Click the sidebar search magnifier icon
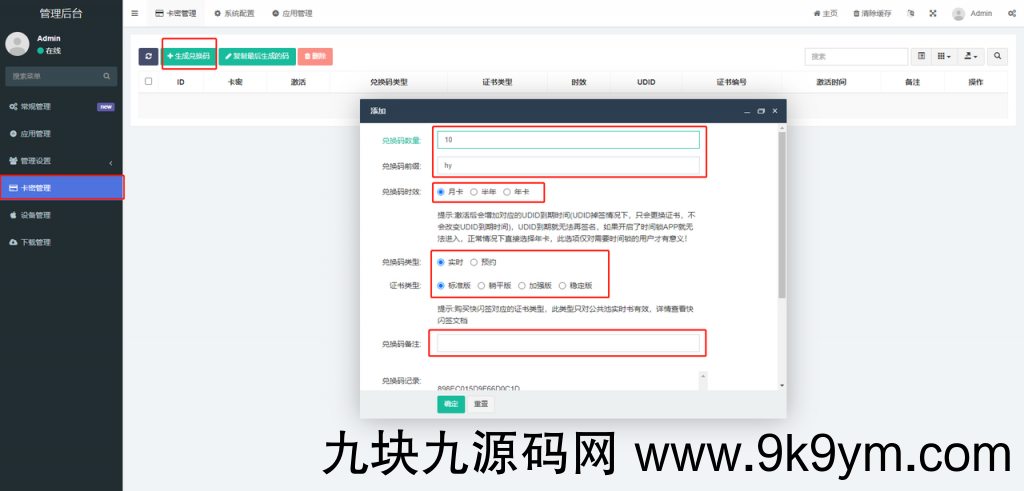The image size is (1024, 491). [x=106, y=76]
